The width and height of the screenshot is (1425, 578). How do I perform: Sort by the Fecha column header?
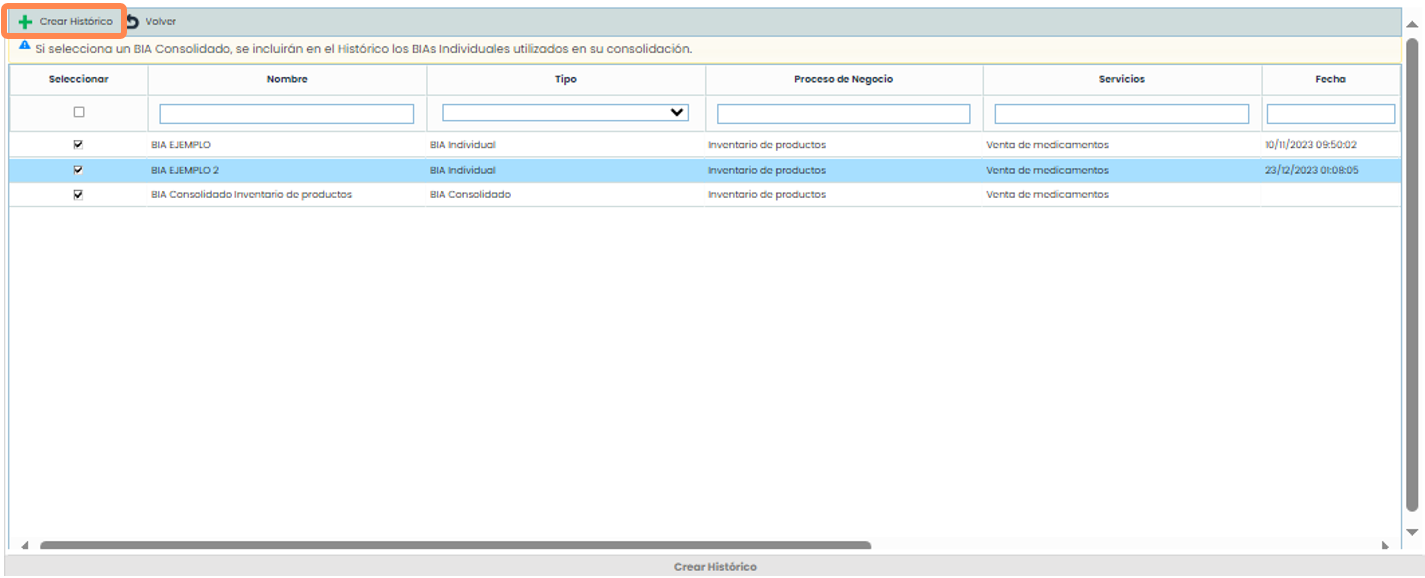(x=1330, y=79)
